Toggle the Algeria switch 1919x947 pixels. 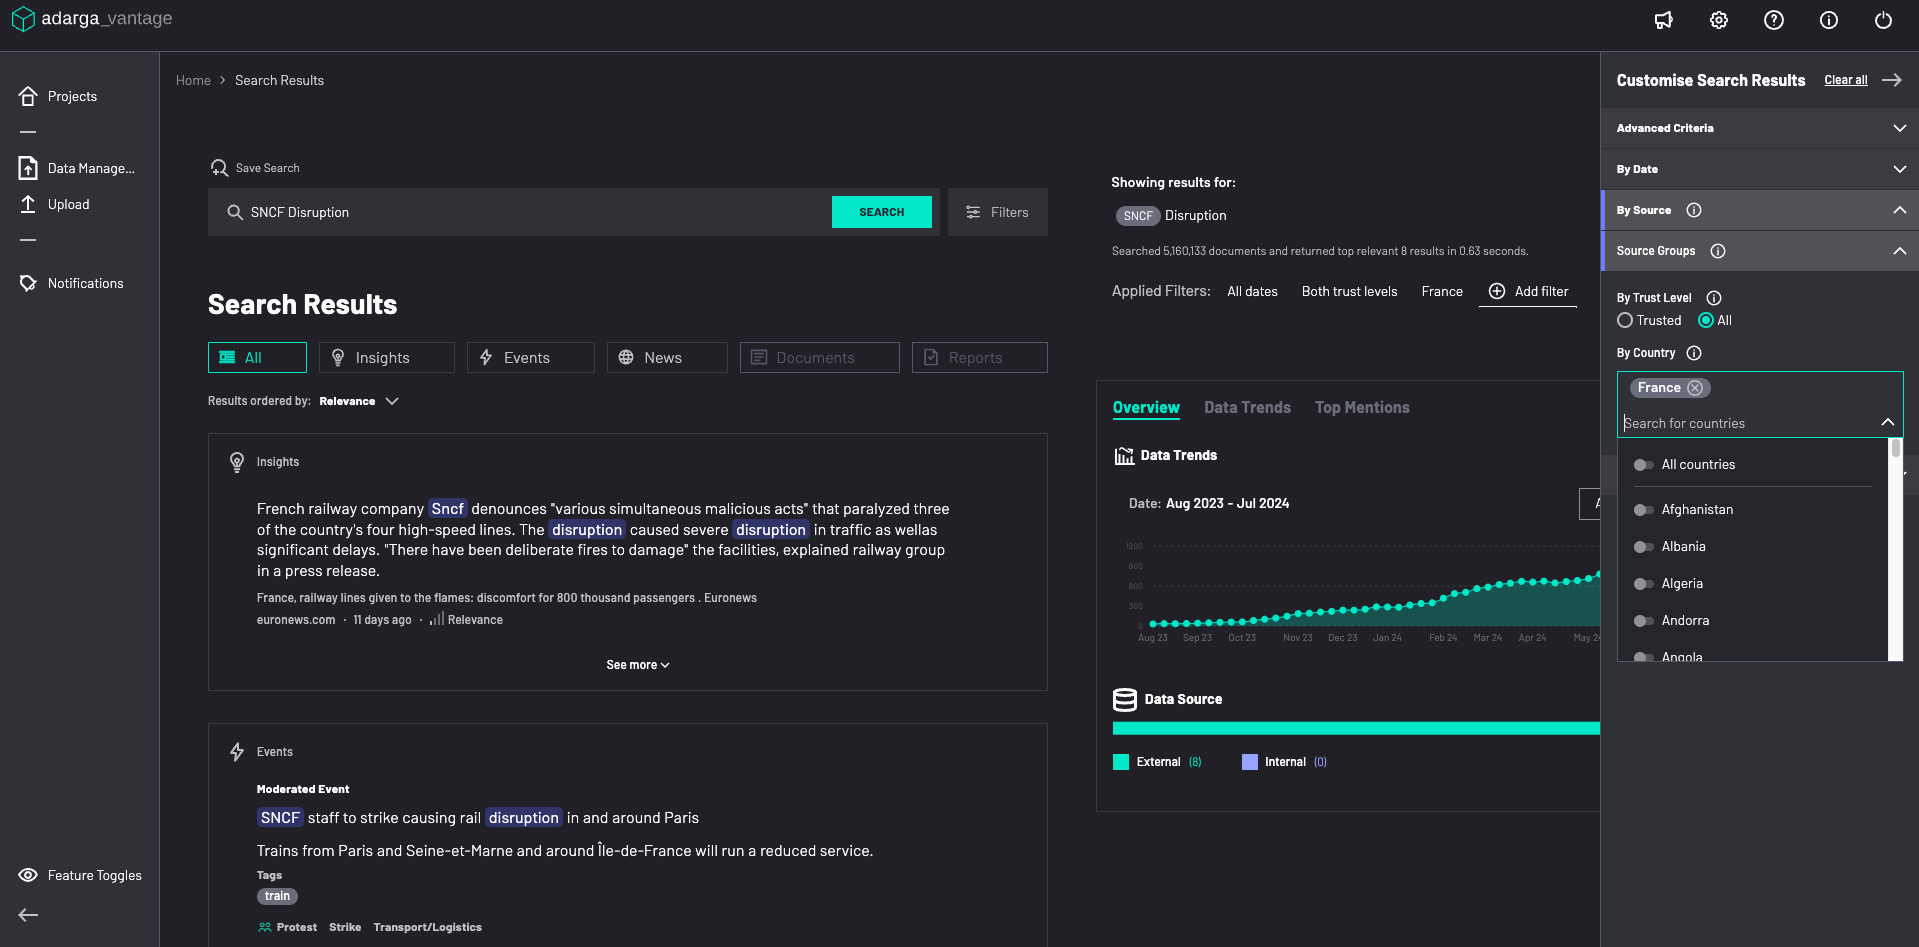(x=1643, y=584)
